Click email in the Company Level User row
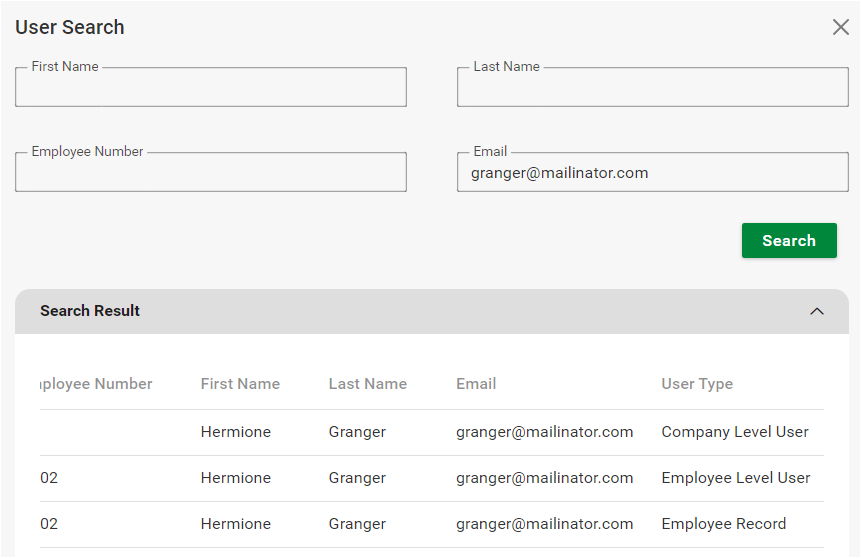This screenshot has height=558, width=861. pos(544,432)
